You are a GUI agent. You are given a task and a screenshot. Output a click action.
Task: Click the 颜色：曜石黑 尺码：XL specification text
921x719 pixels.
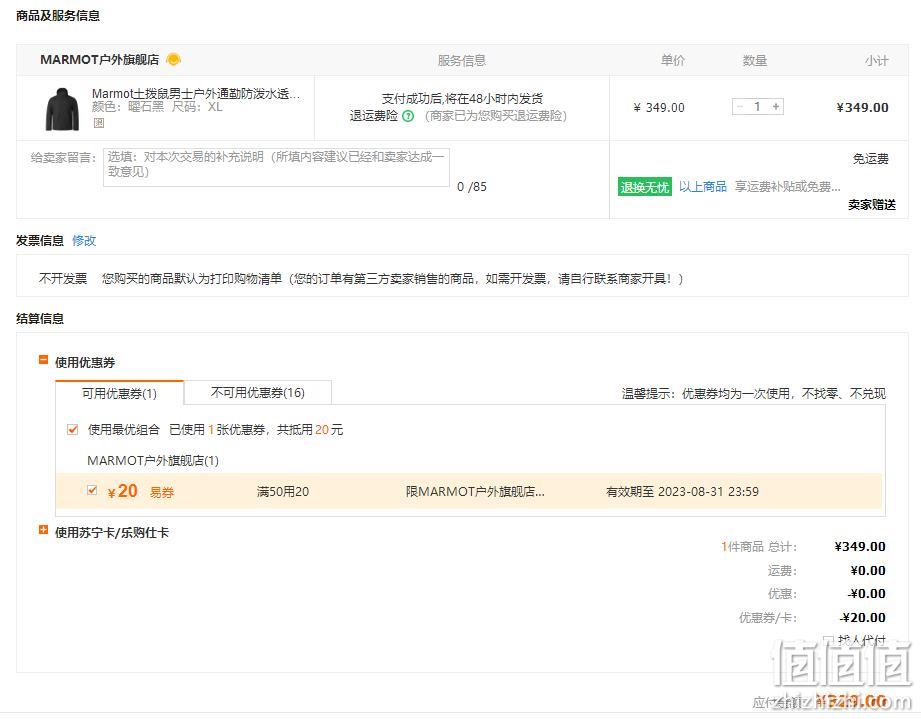pos(157,107)
